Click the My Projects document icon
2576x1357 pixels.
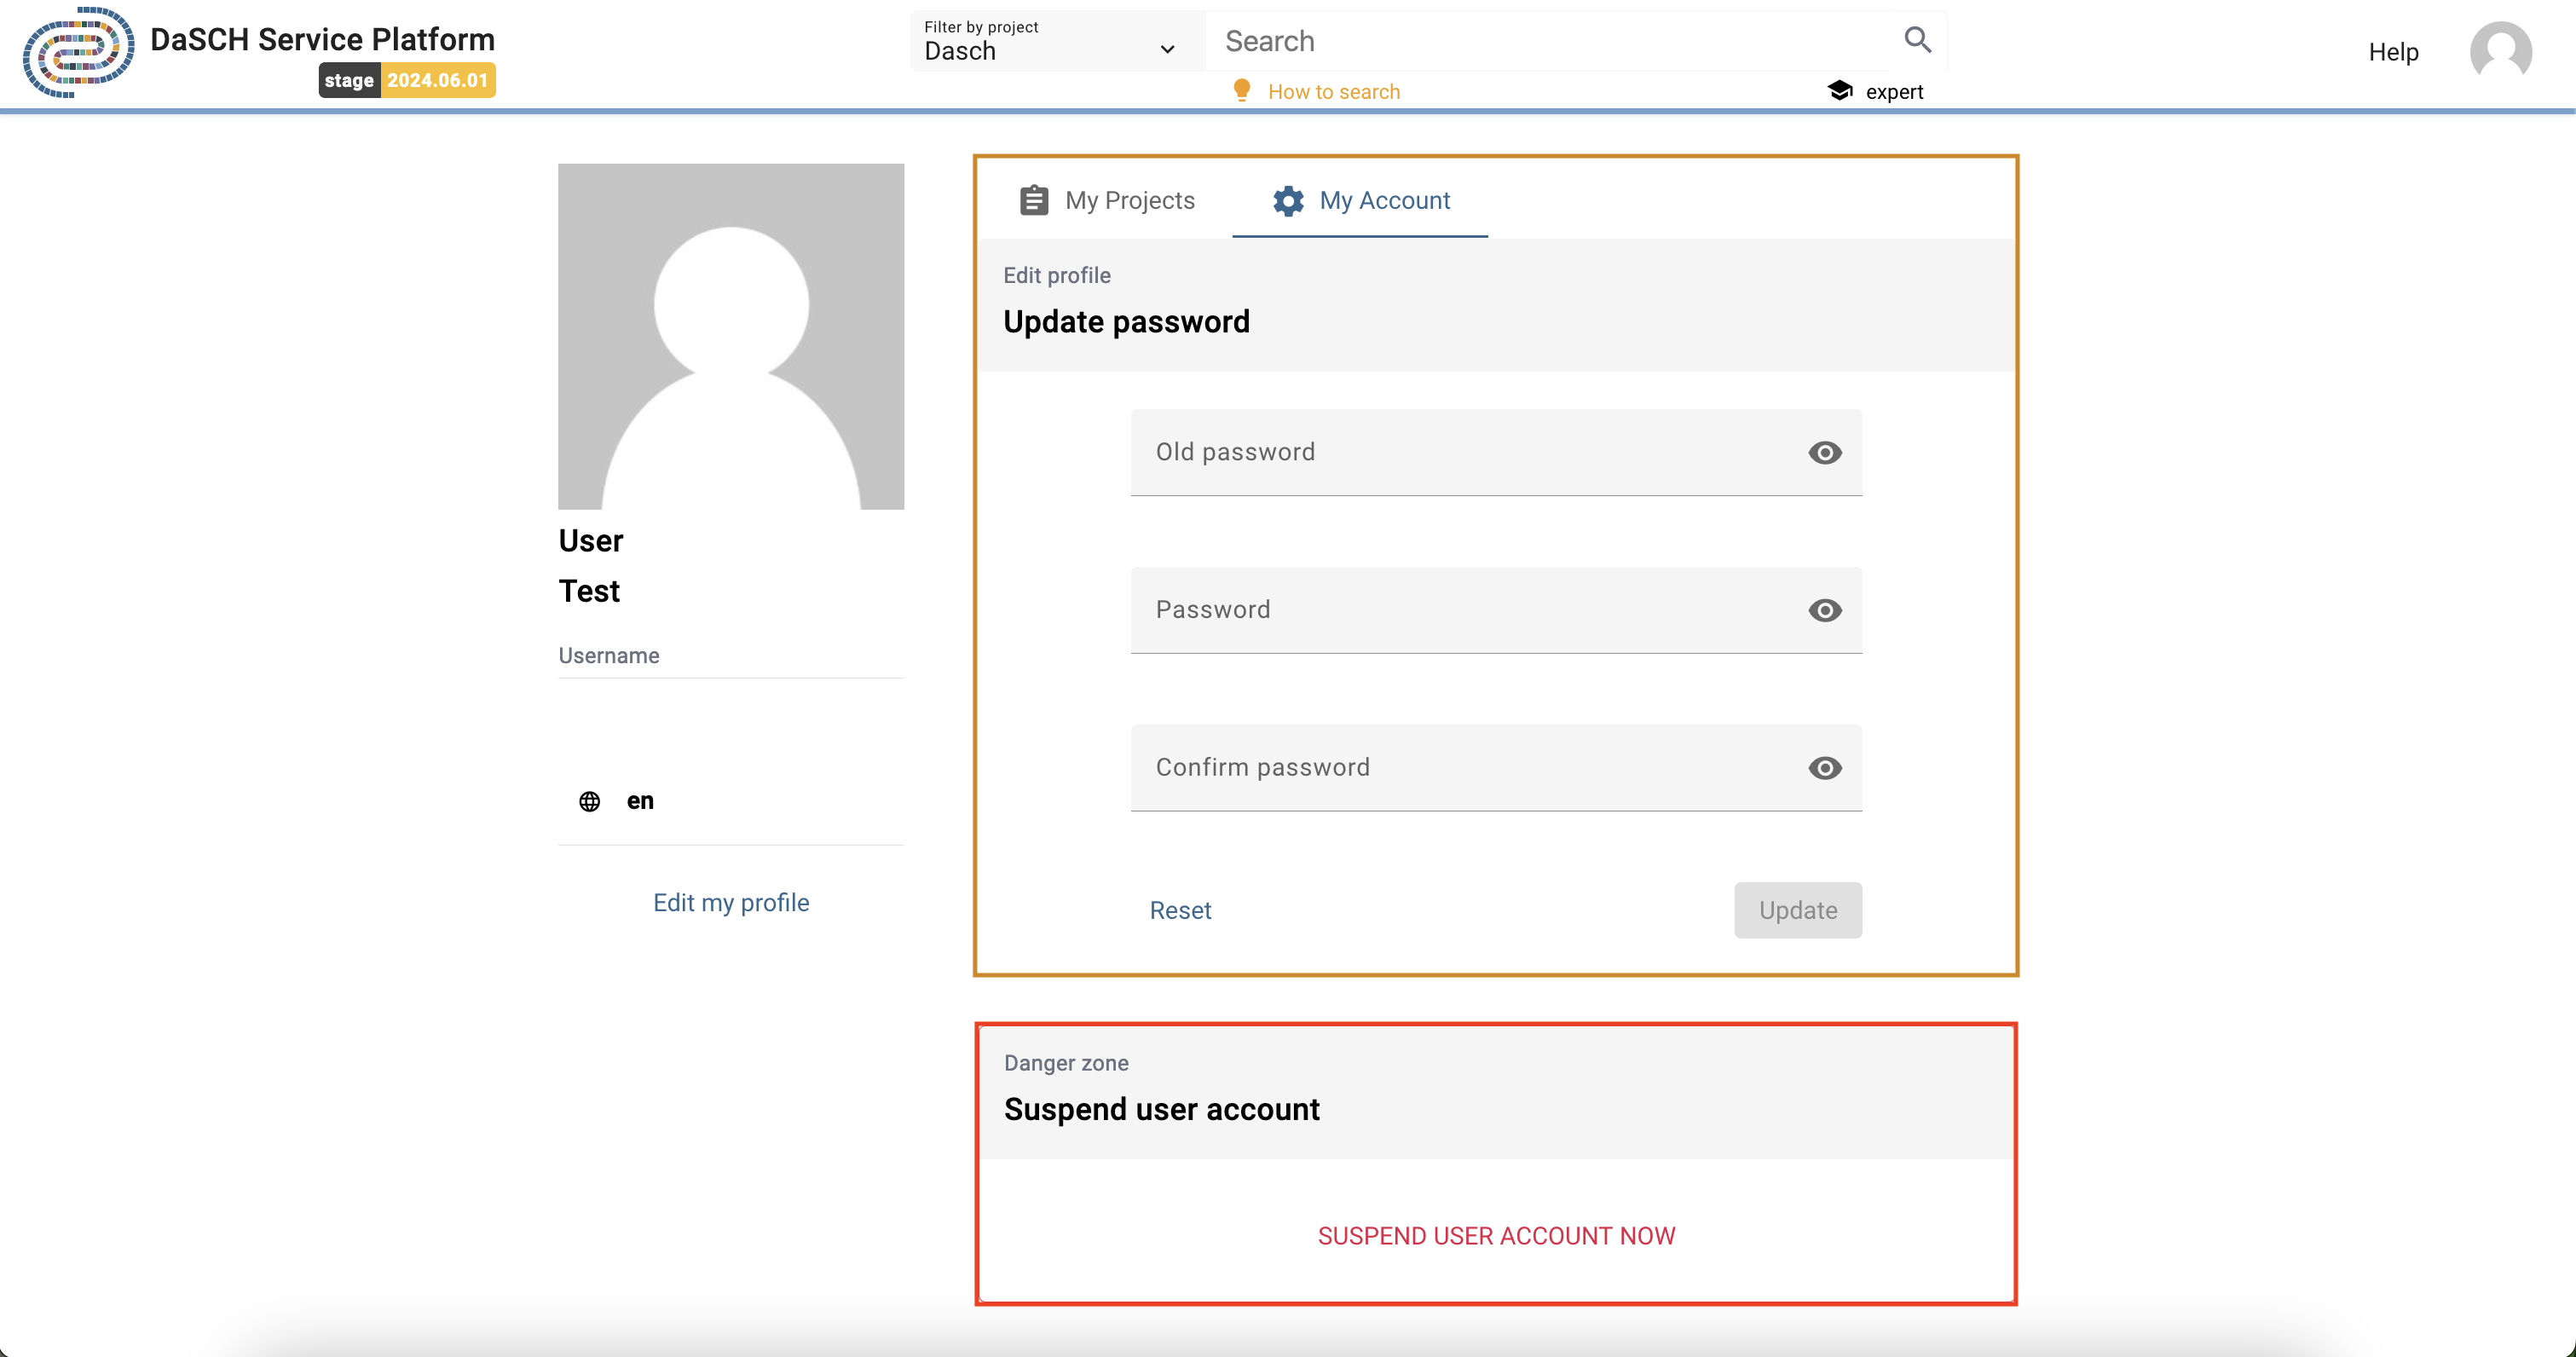[x=1034, y=201]
